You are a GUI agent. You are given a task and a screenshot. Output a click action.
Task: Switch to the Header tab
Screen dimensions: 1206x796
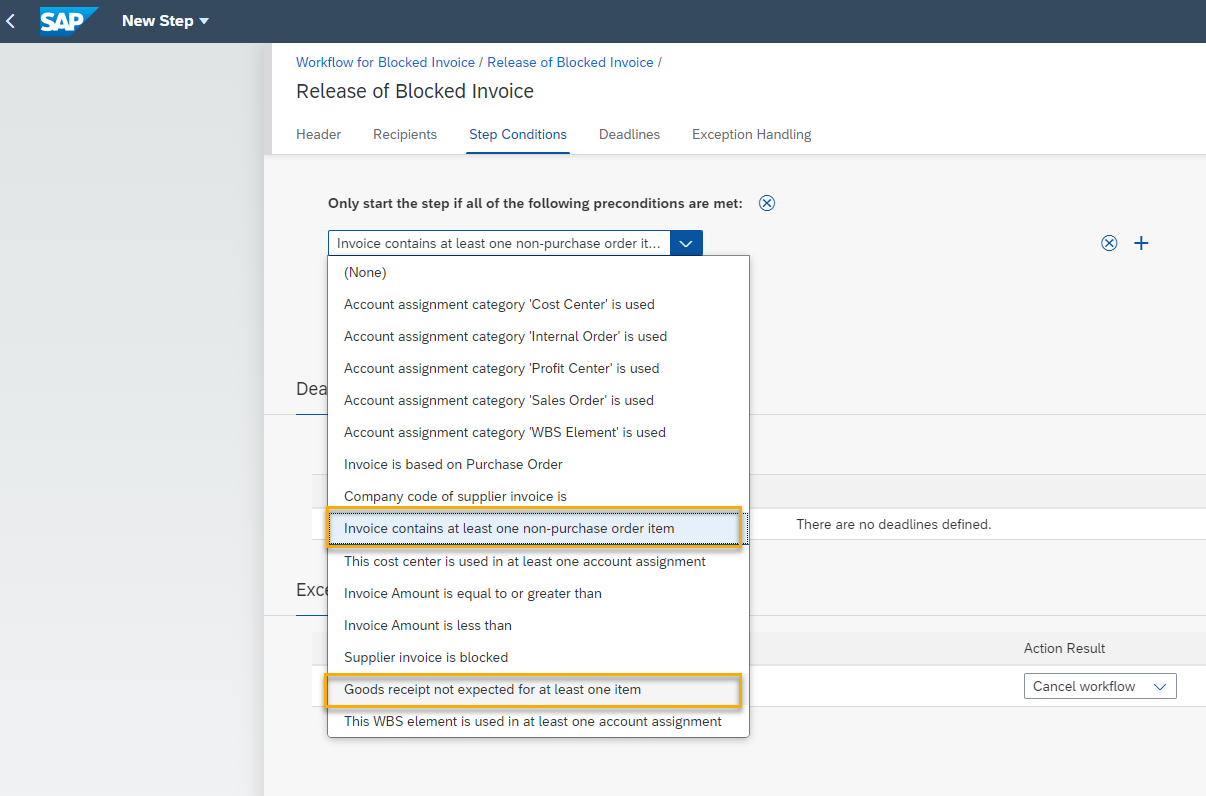[x=318, y=134]
